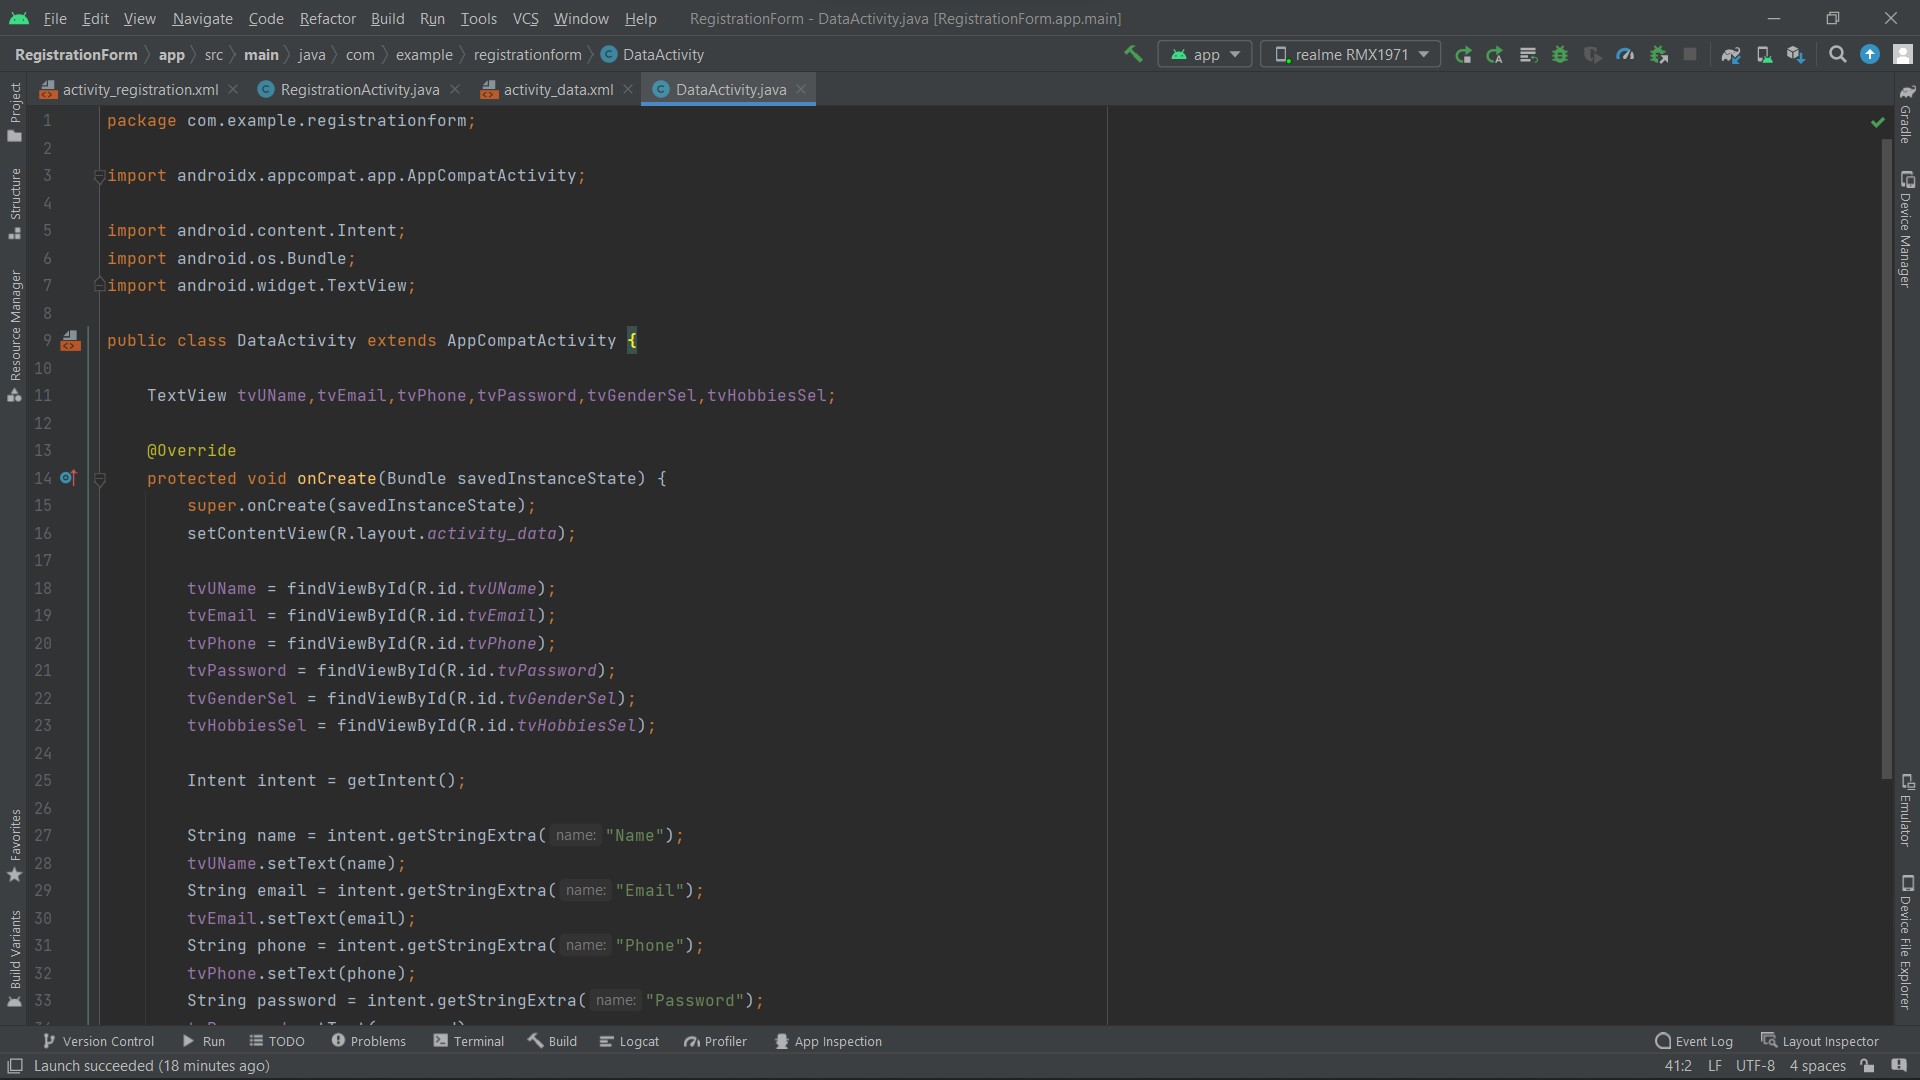Viewport: 1920px width, 1080px height.
Task: Toggle the Project tool window sidebar
Action: (15, 112)
